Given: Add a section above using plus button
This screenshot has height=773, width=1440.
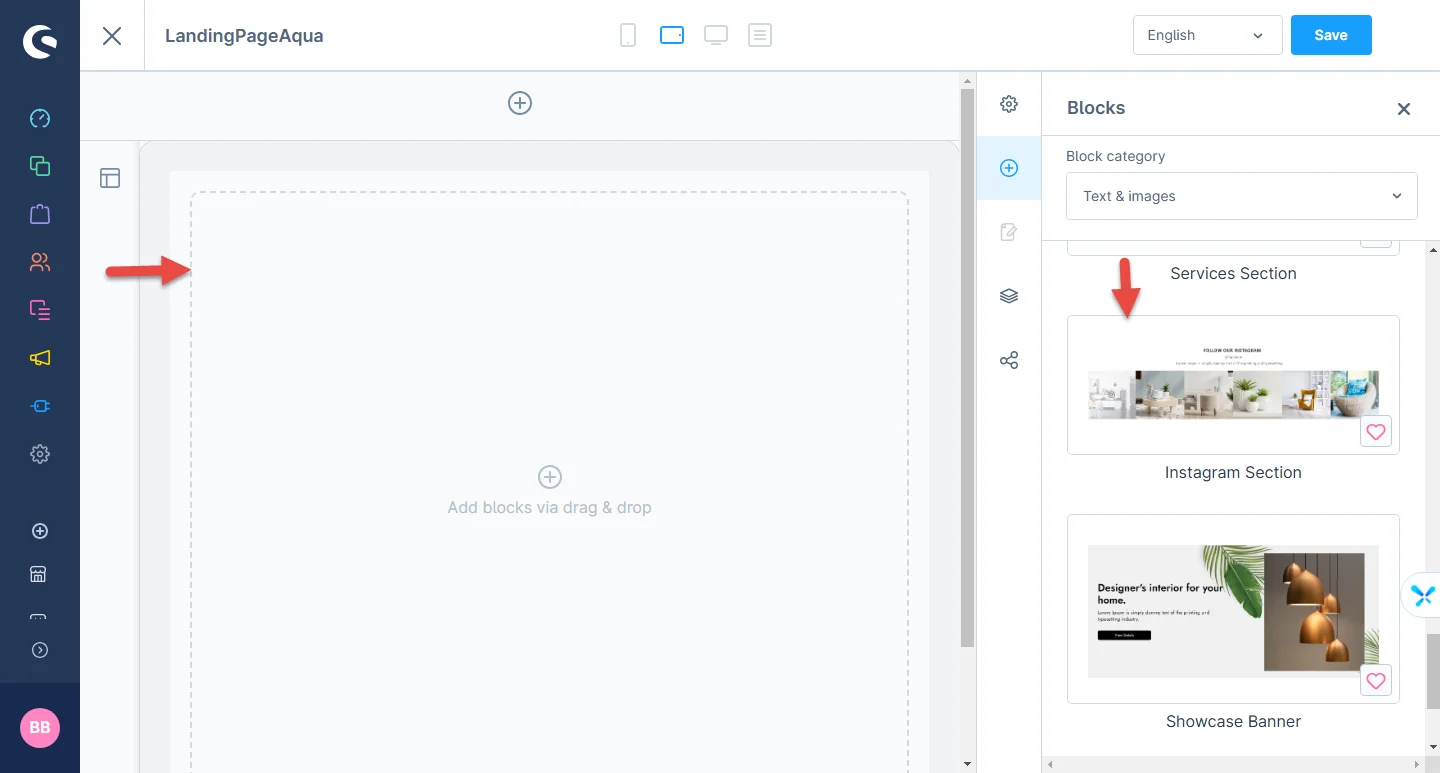Looking at the screenshot, I should [520, 103].
